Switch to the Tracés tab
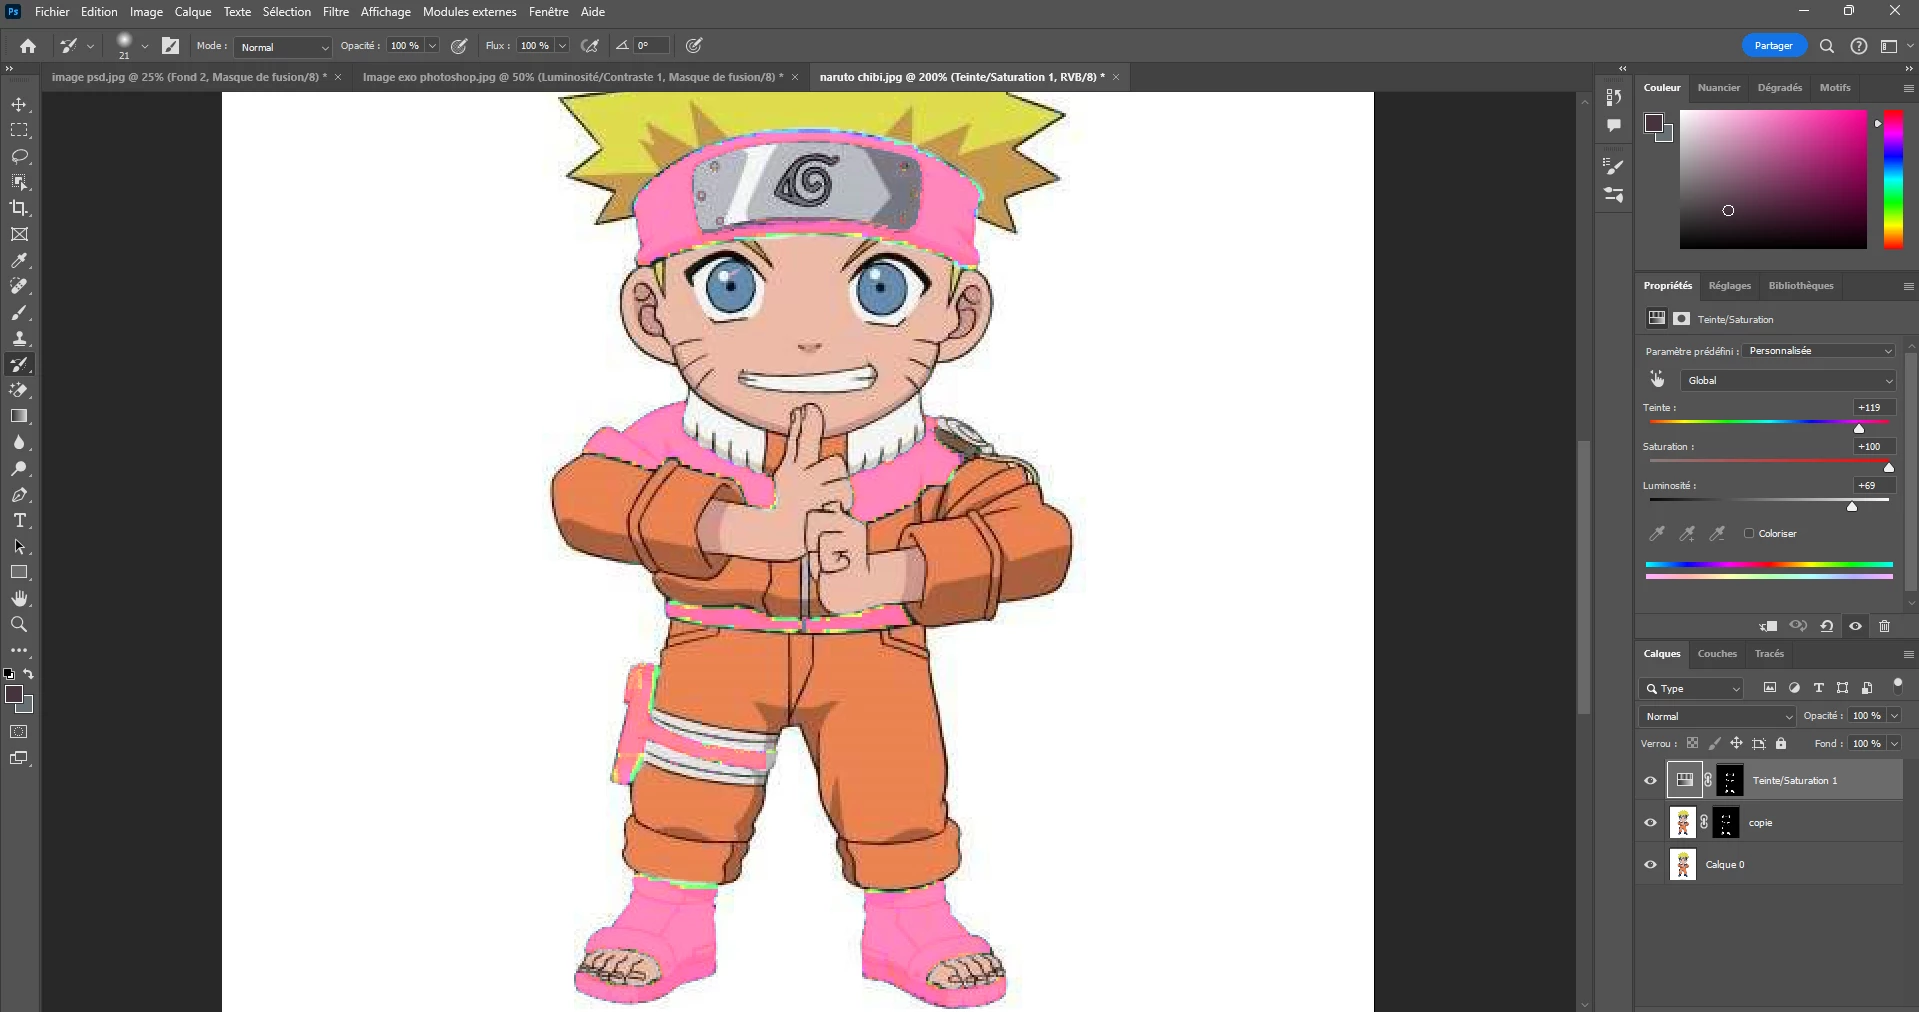 pyautogui.click(x=1769, y=654)
